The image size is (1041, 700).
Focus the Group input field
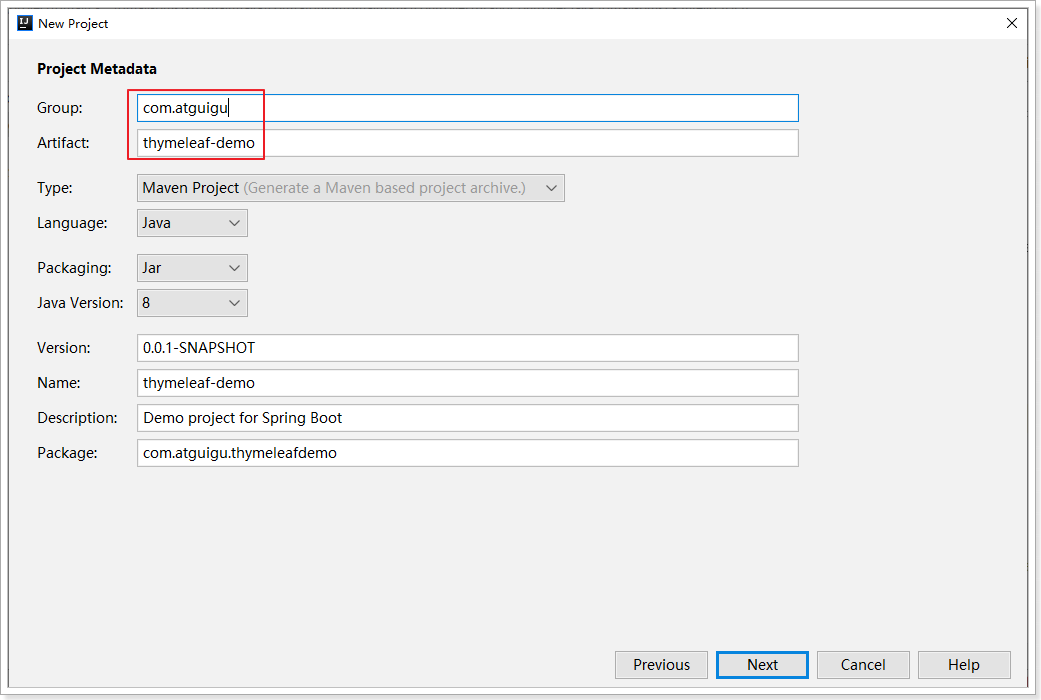click(467, 108)
